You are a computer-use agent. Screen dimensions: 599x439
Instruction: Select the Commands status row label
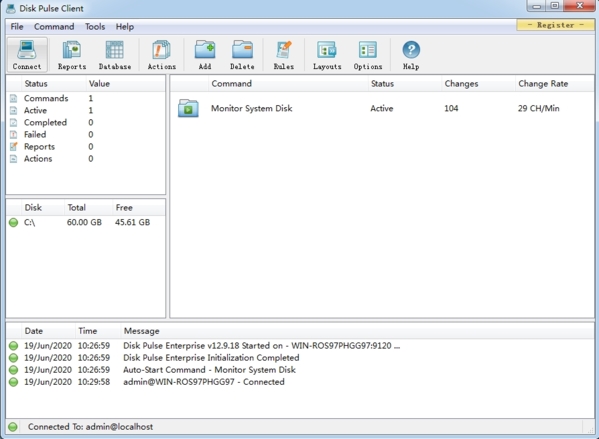[46, 99]
